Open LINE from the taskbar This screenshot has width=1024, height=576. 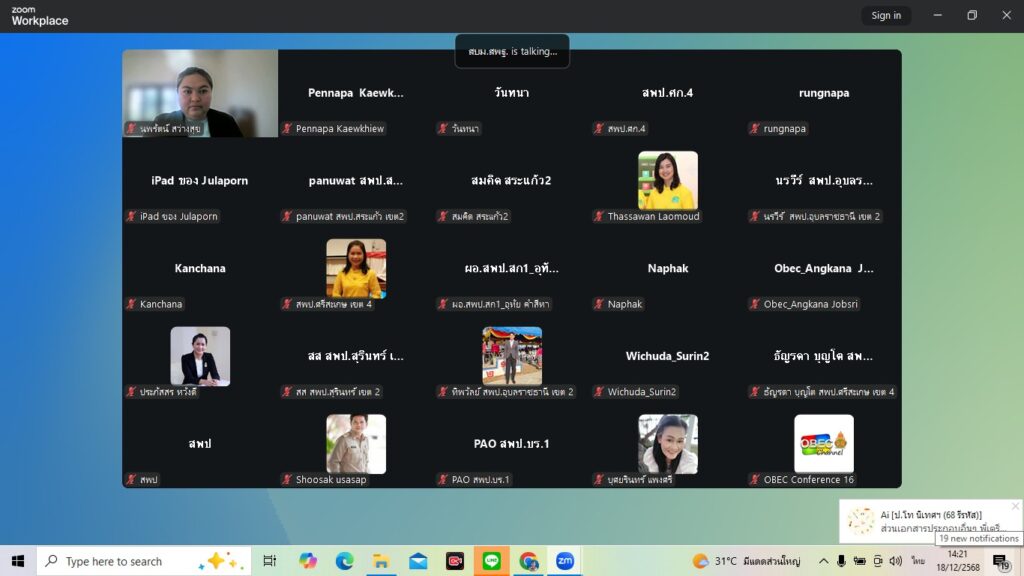tap(492, 561)
